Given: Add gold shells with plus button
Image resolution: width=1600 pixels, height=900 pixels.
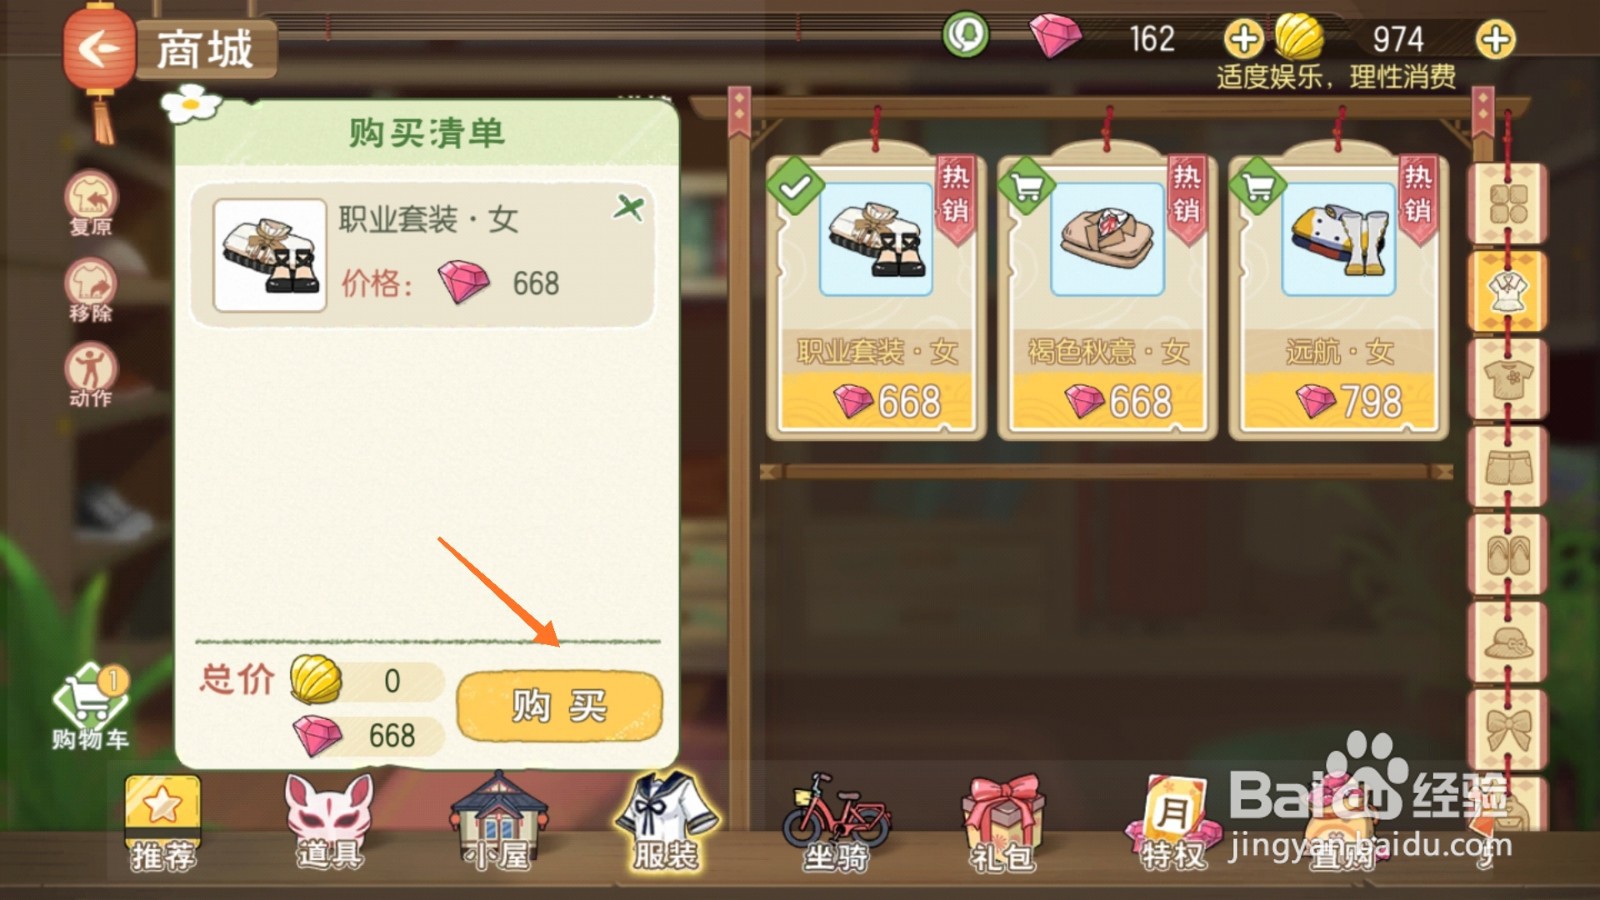Looking at the screenshot, I should [x=1495, y=39].
